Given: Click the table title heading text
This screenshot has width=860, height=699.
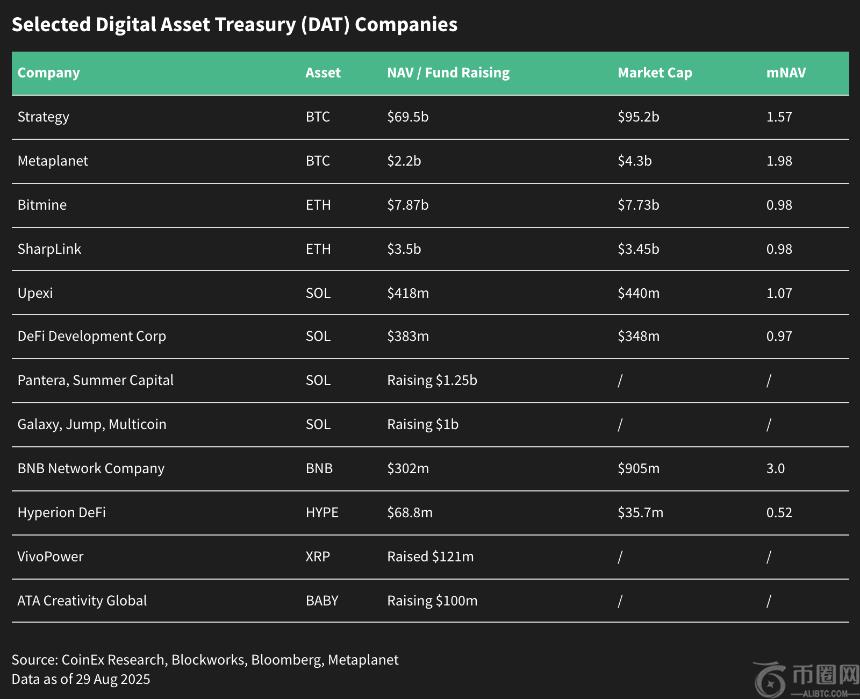Looking at the screenshot, I should (x=234, y=24).
